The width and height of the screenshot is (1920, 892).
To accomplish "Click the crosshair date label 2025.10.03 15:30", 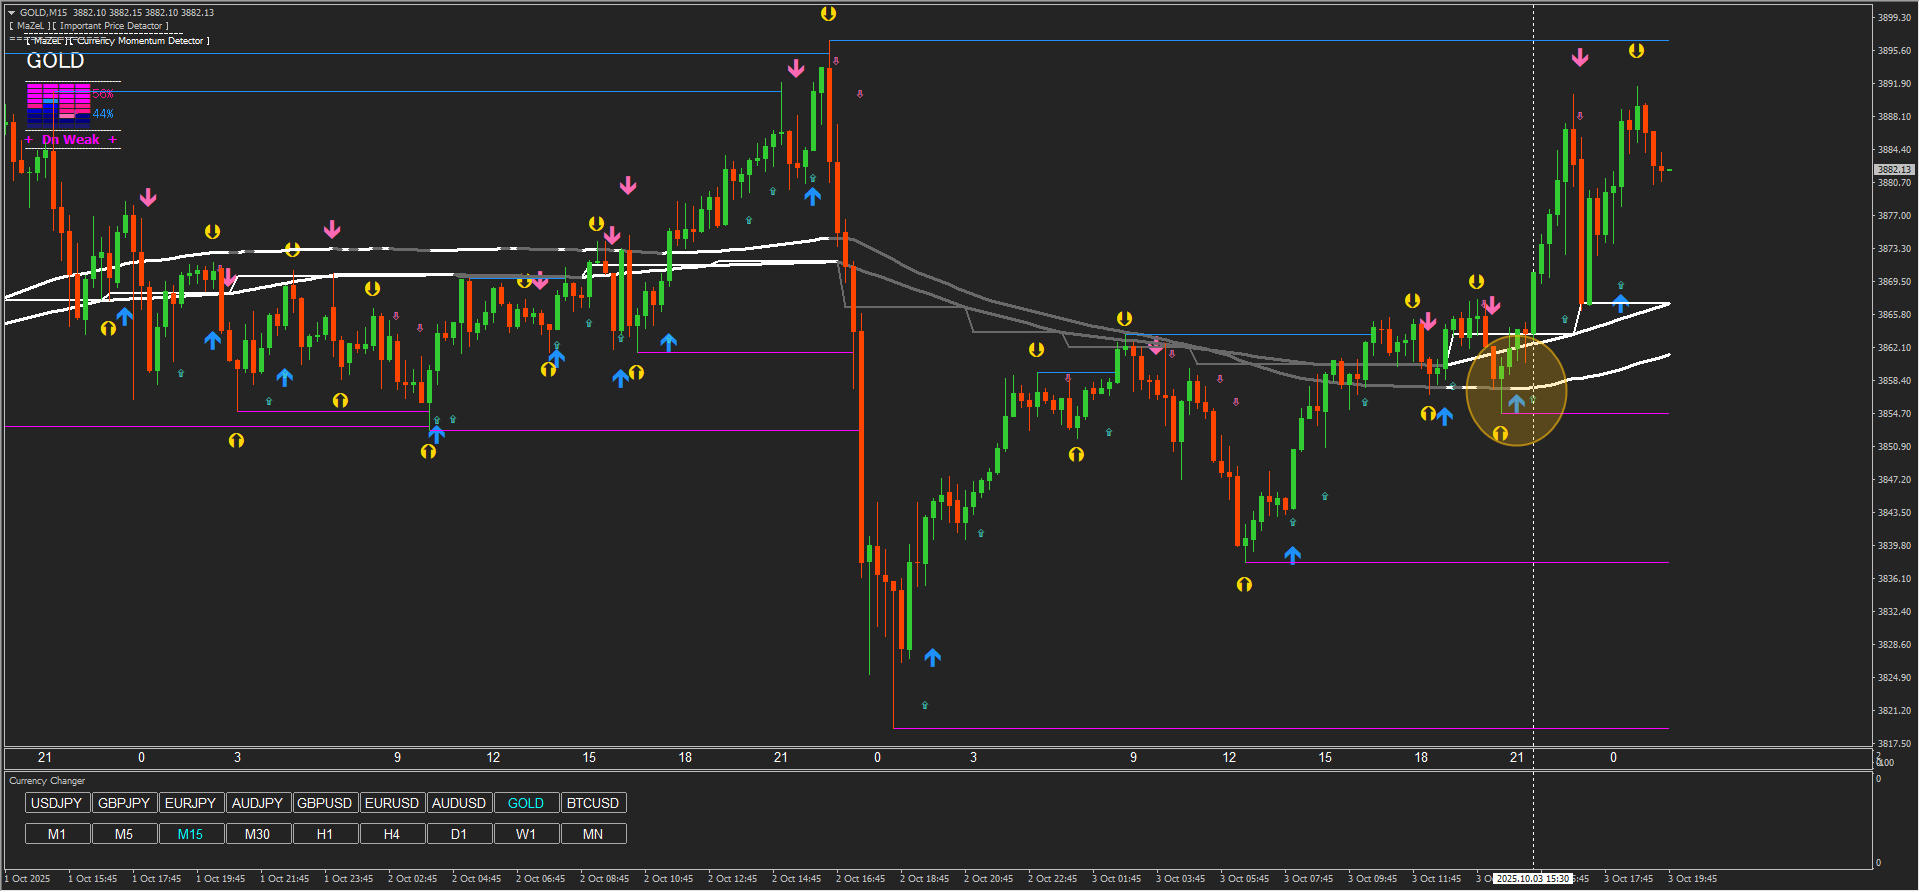I will click(1532, 879).
